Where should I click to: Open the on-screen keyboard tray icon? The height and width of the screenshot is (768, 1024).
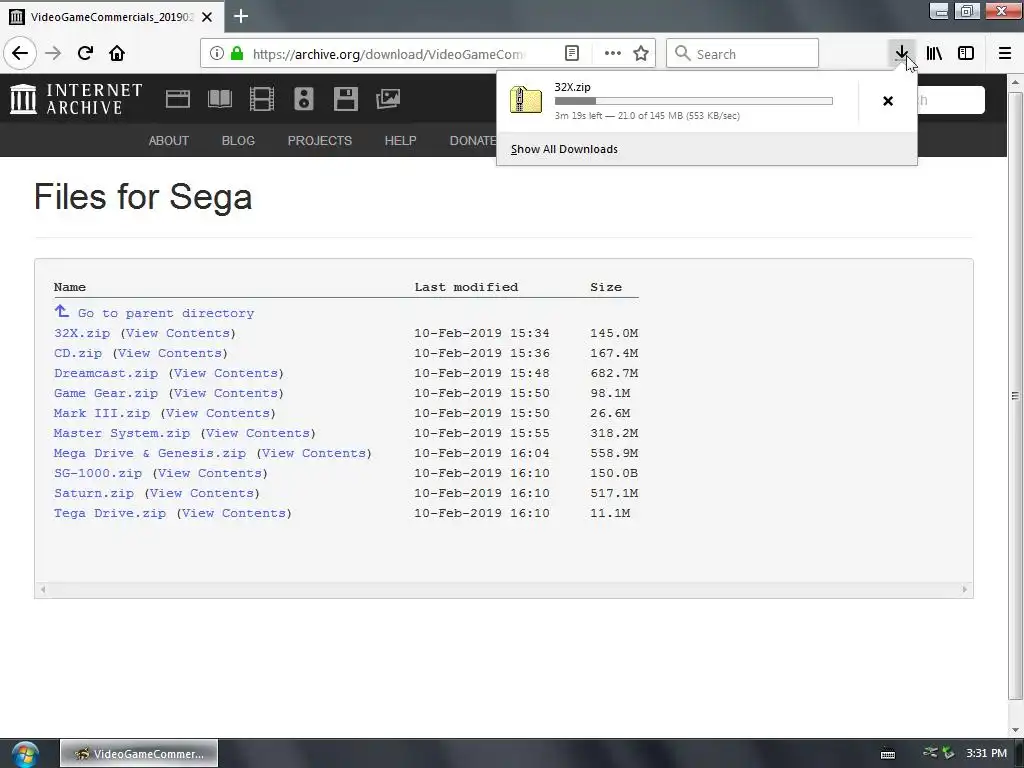888,754
